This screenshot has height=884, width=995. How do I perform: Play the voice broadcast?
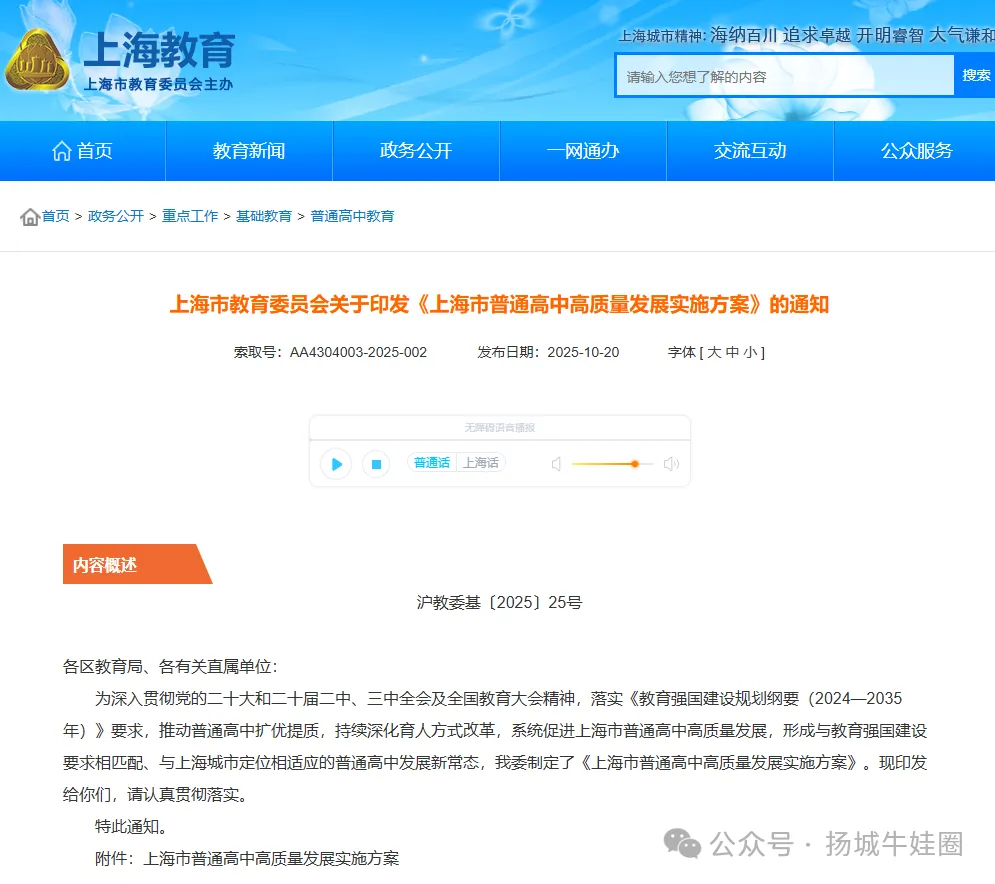coord(336,464)
